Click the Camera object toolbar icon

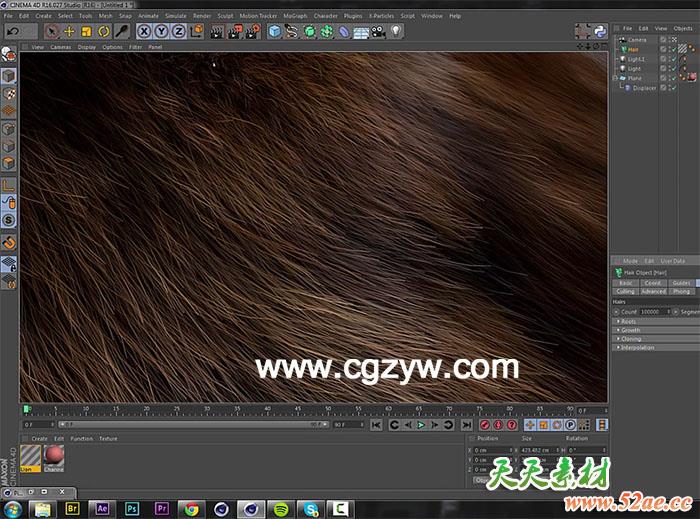(378, 32)
